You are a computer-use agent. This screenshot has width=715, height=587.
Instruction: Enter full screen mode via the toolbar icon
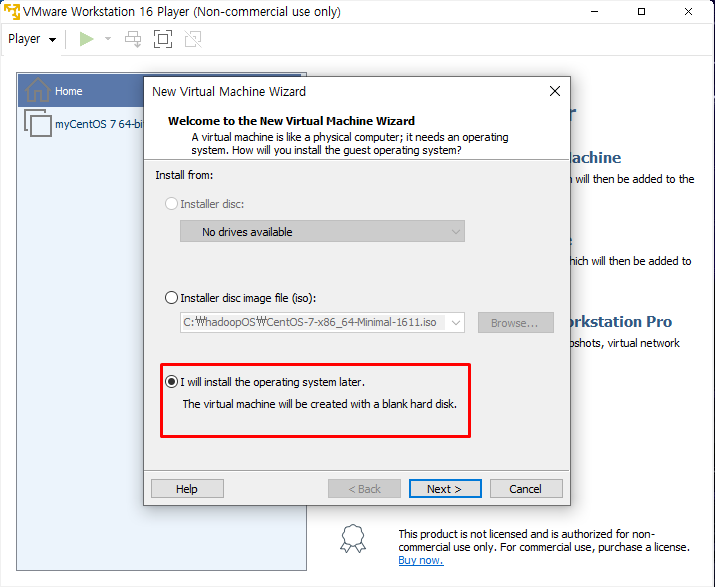point(163,39)
